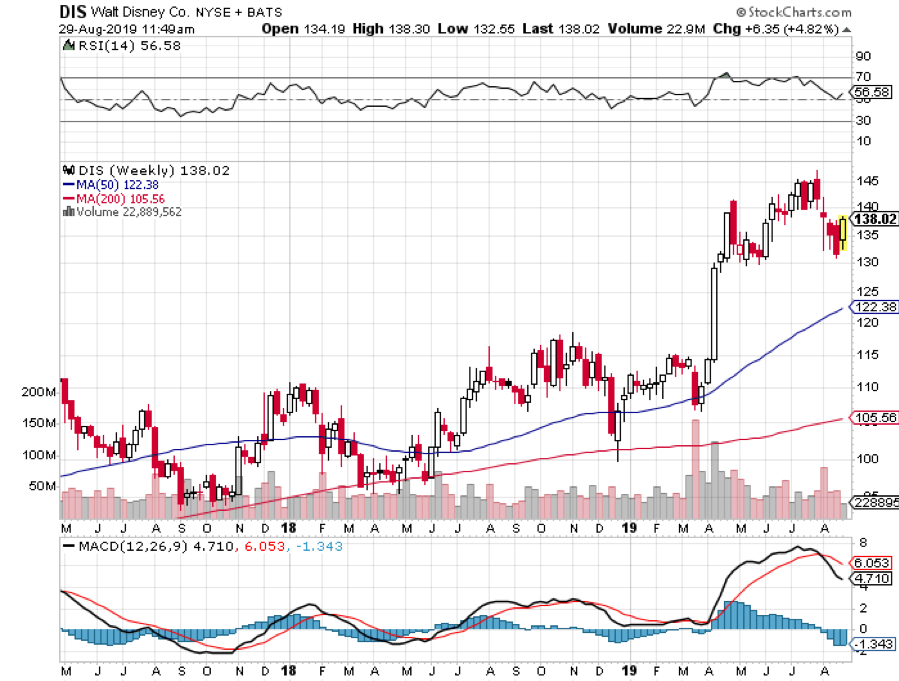Click the 138.02 last price tag on price axis
Viewport: 899px width, 681px height.
click(874, 219)
